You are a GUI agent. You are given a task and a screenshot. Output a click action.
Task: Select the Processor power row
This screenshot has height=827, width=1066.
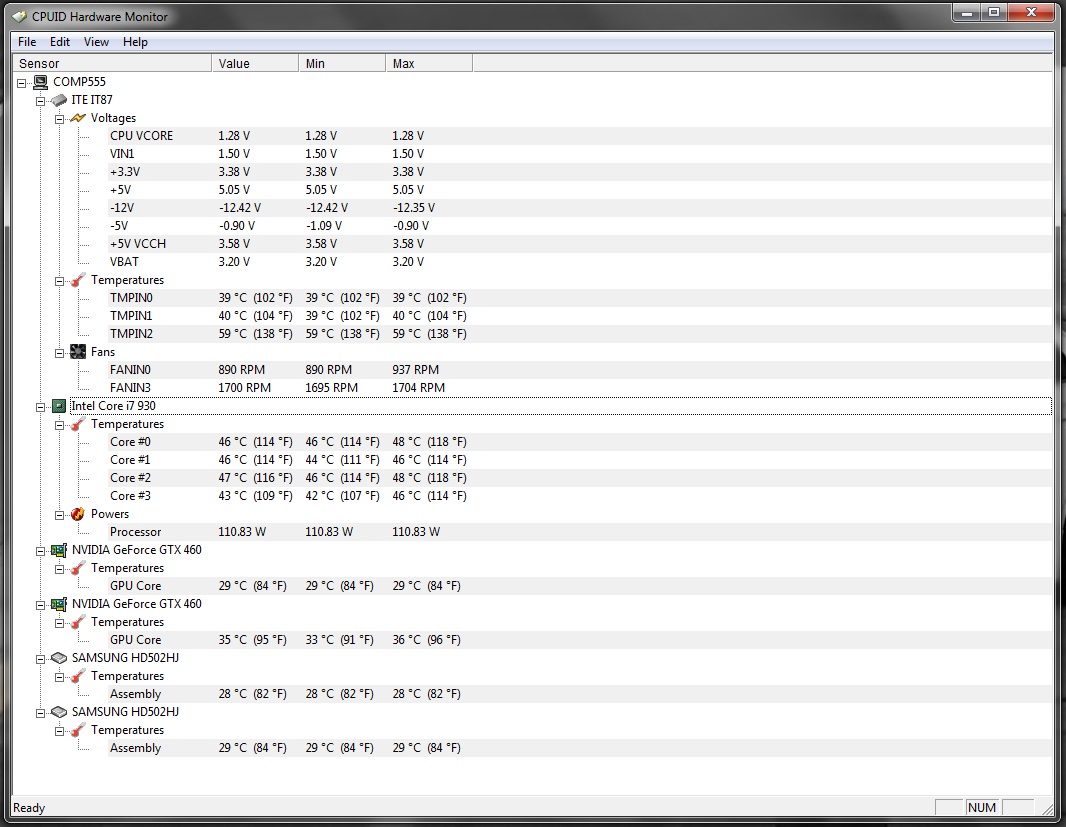pos(580,532)
